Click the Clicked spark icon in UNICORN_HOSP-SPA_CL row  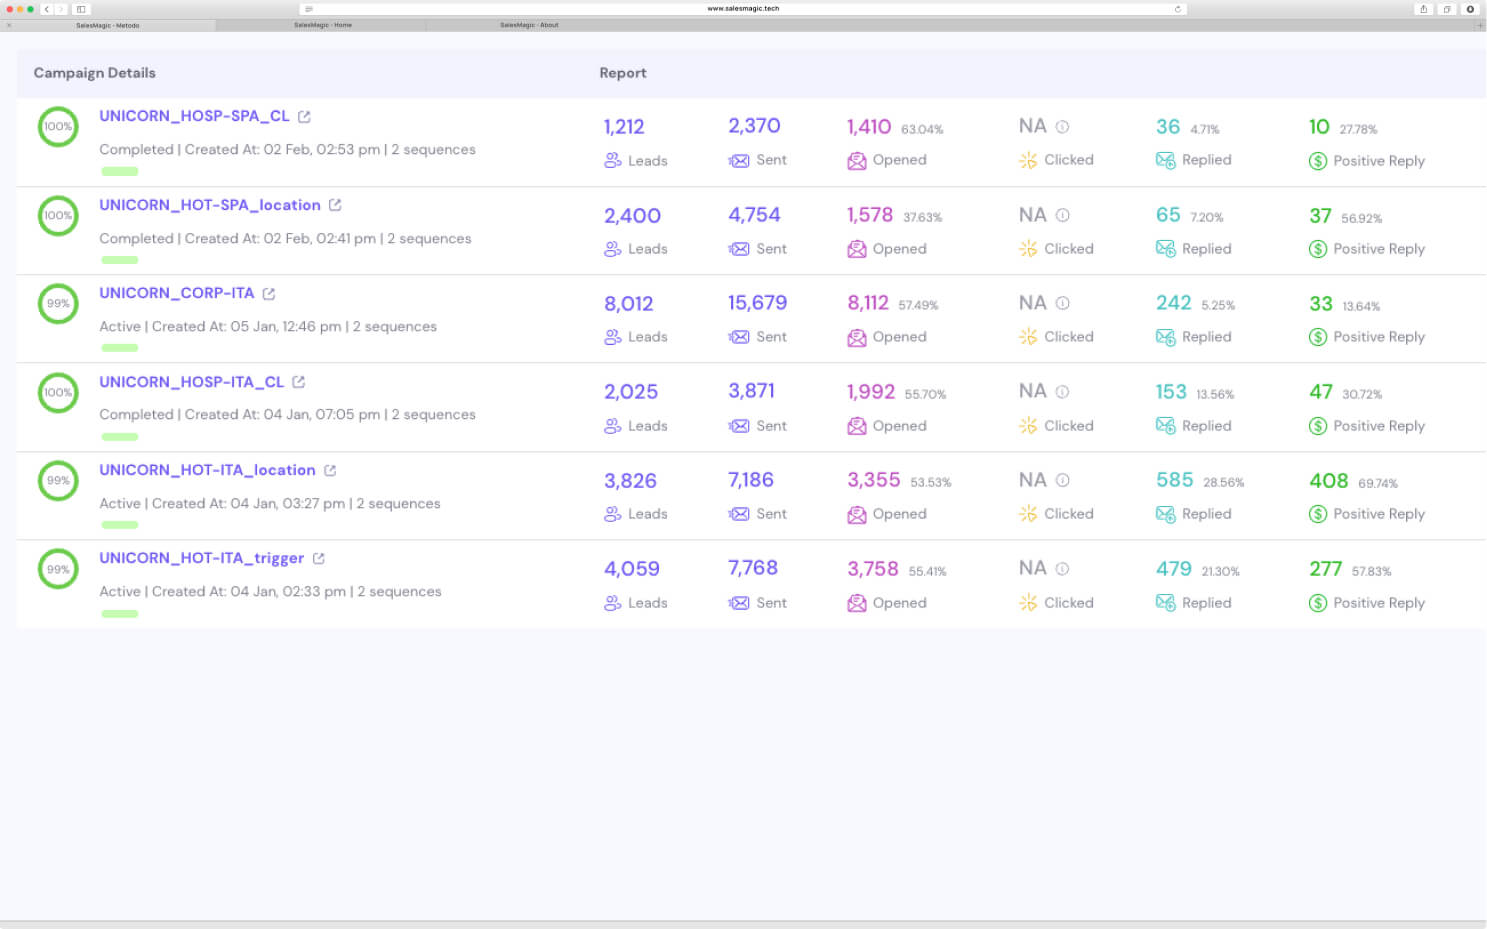(1028, 160)
